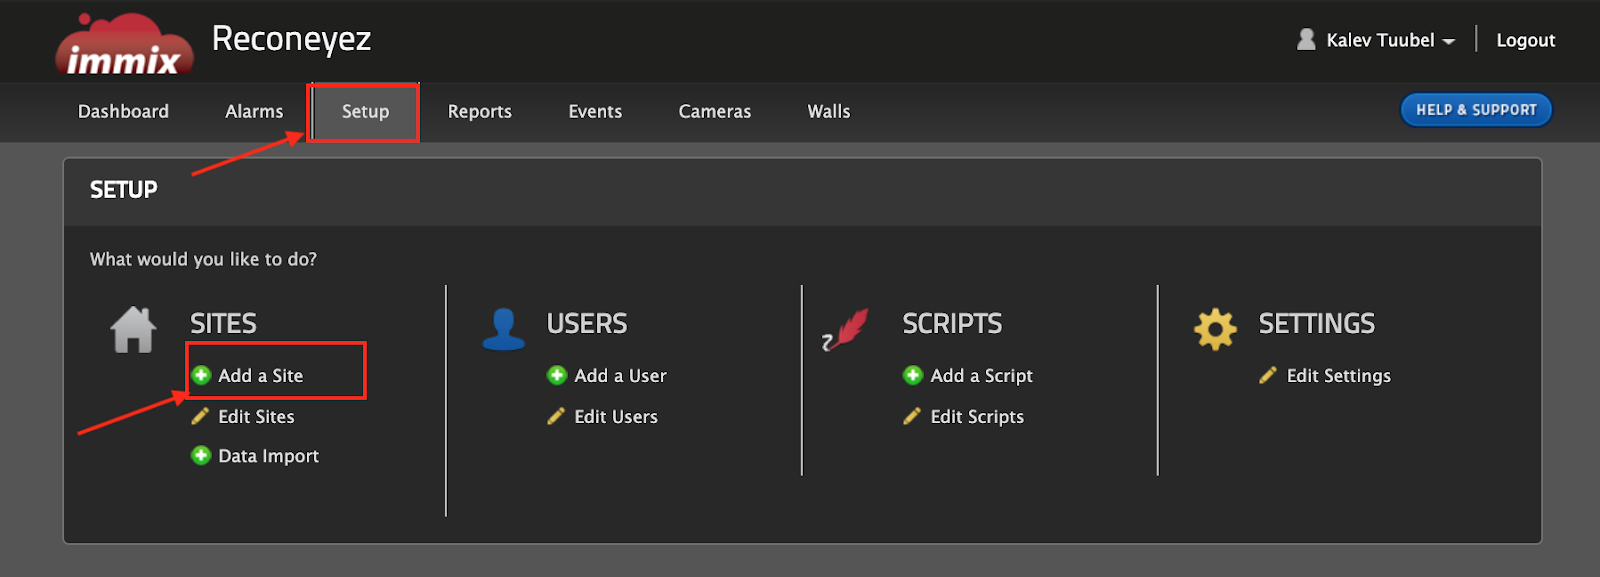Open the Dashboard tab
Viewport: 1600px width, 577px height.
pos(123,111)
